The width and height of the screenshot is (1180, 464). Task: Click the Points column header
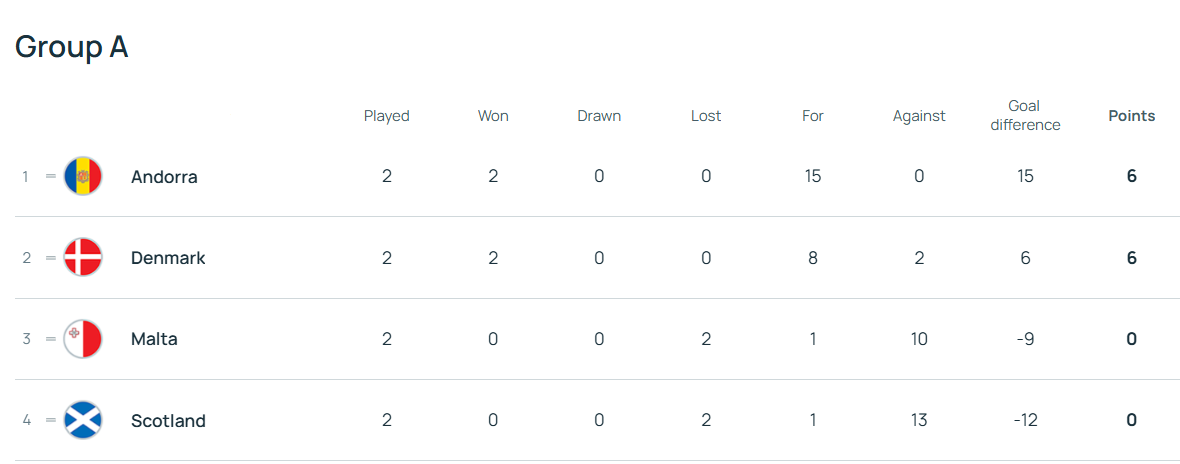(x=1131, y=116)
